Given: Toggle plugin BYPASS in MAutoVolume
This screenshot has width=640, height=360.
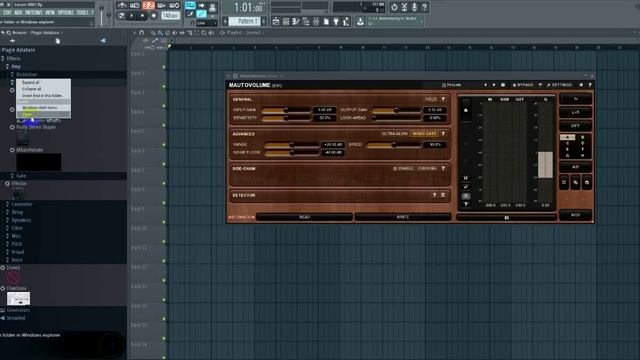Looking at the screenshot, I should (523, 85).
